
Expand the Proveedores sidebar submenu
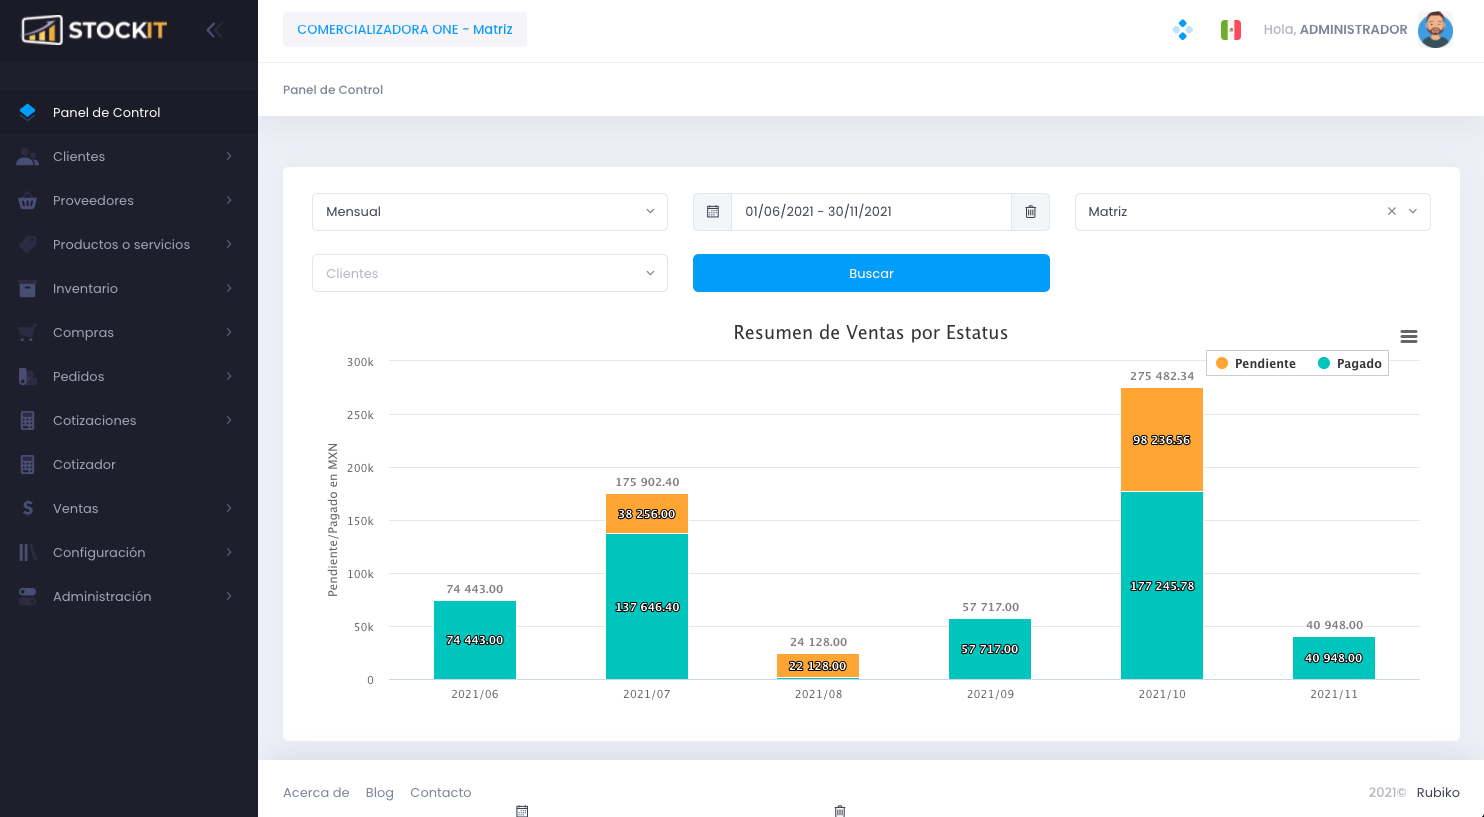[x=229, y=200]
